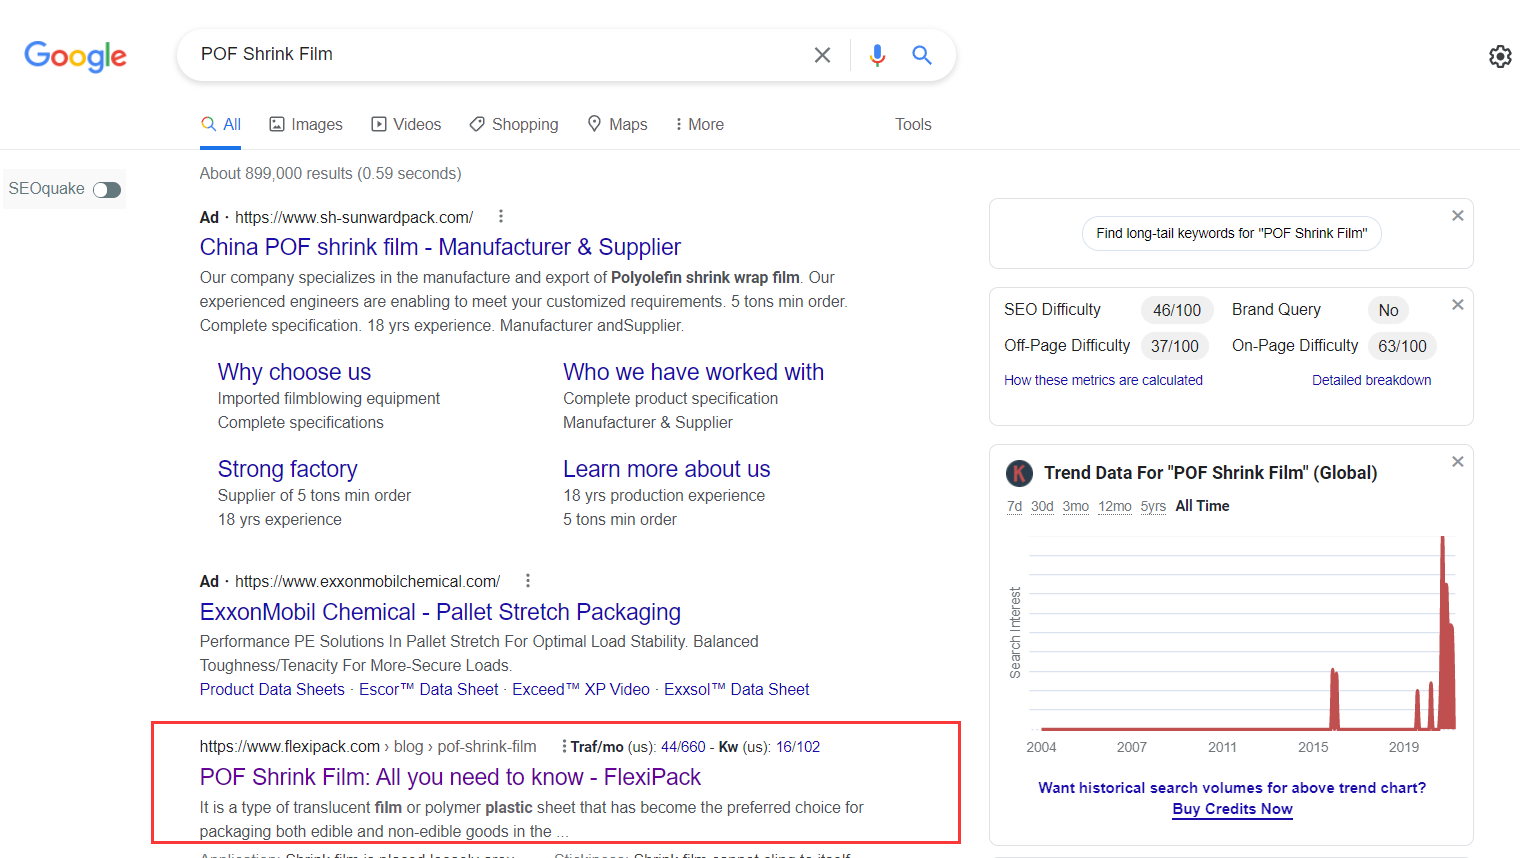Open POF Shrink Film FlexiPack result
Viewport: 1520px width, 858px height.
450,777
